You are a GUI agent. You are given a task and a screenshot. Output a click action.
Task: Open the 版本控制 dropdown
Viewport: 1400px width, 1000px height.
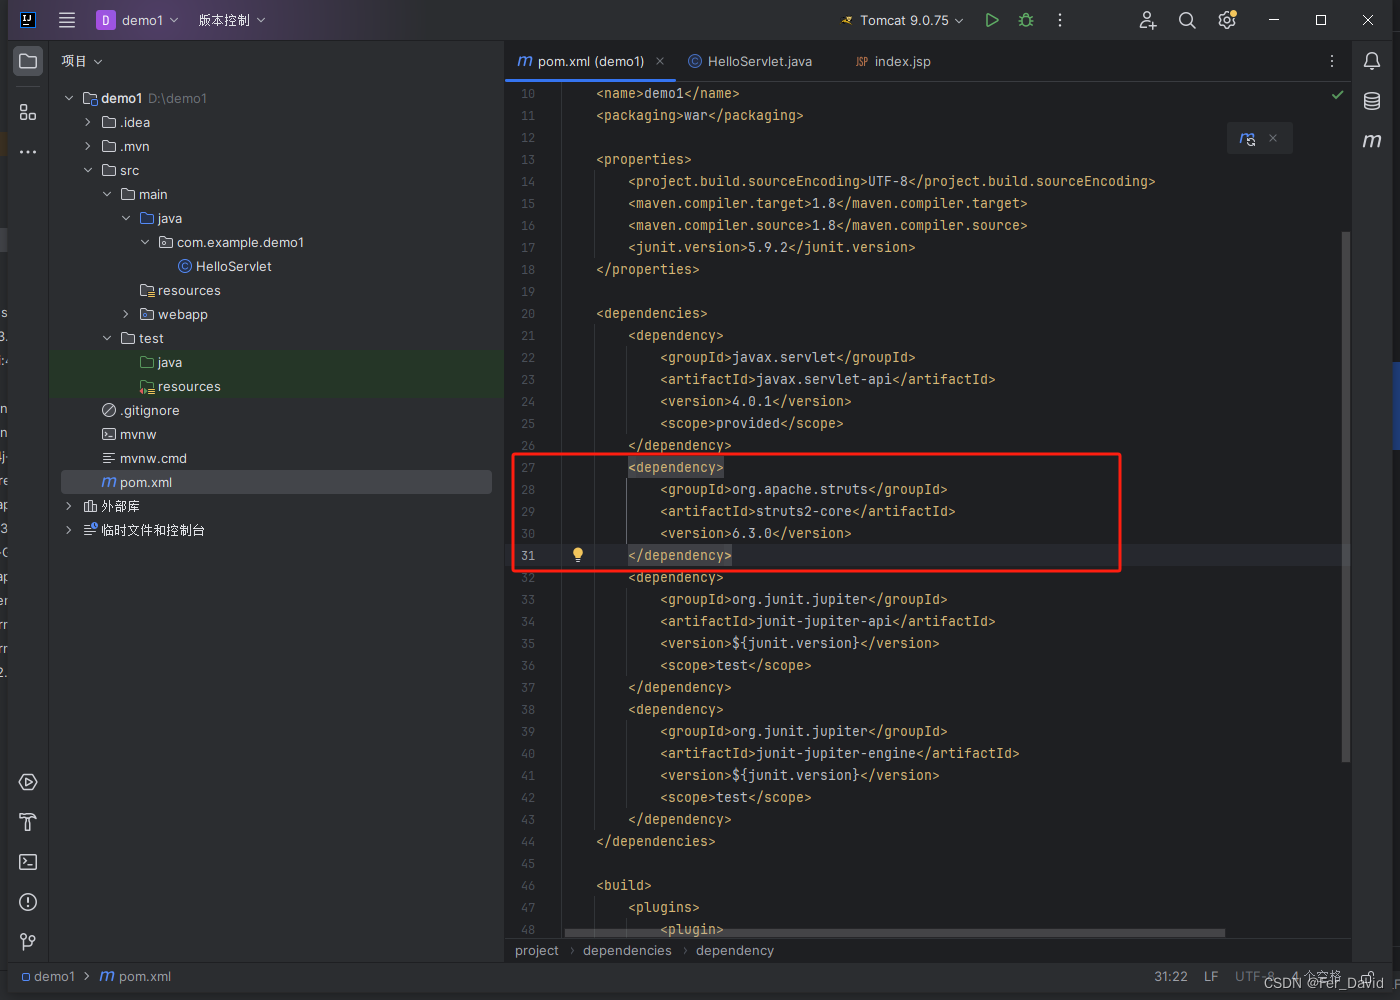pyautogui.click(x=232, y=20)
